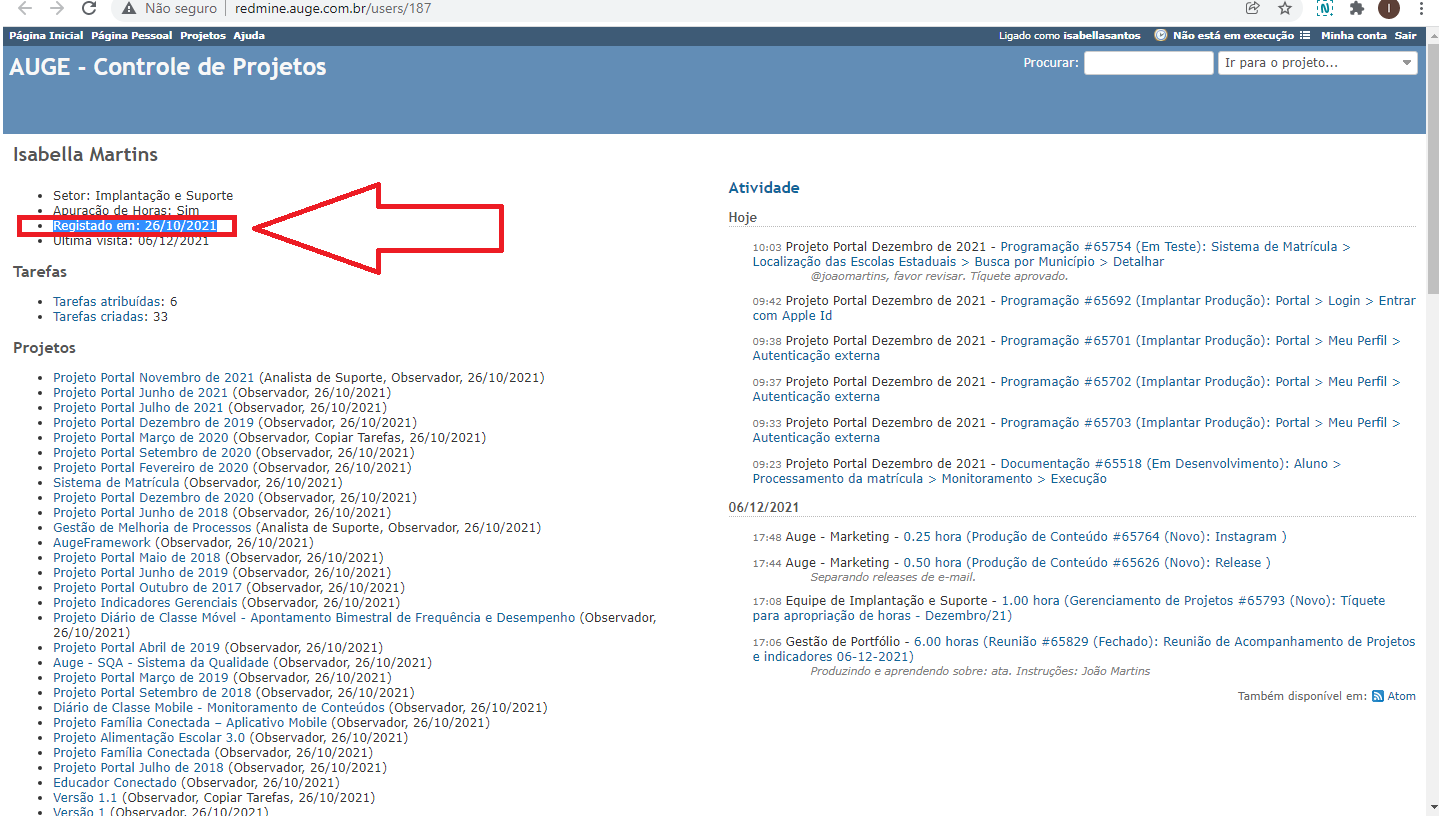
Task: Reload the page with the refresh icon
Action: 89,9
